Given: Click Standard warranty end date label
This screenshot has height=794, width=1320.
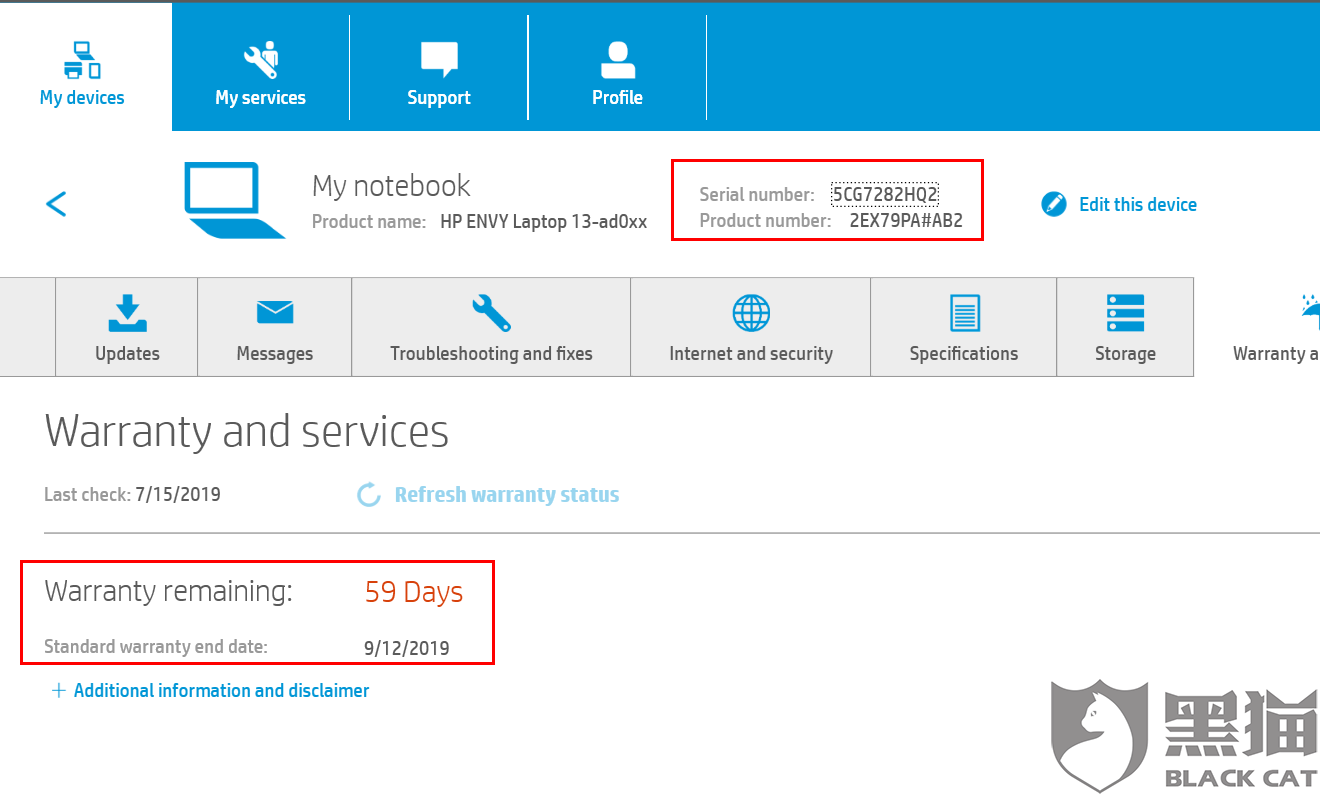Looking at the screenshot, I should coord(156,647).
